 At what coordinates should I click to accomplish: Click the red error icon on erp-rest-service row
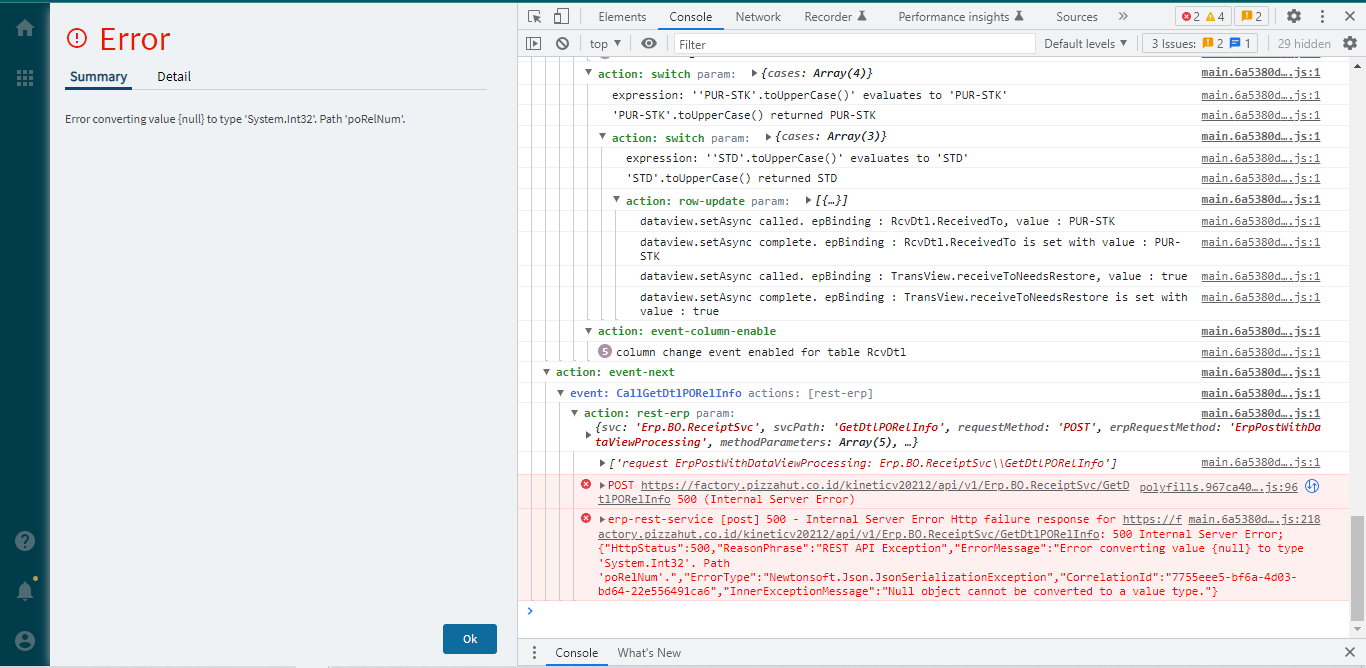[586, 518]
